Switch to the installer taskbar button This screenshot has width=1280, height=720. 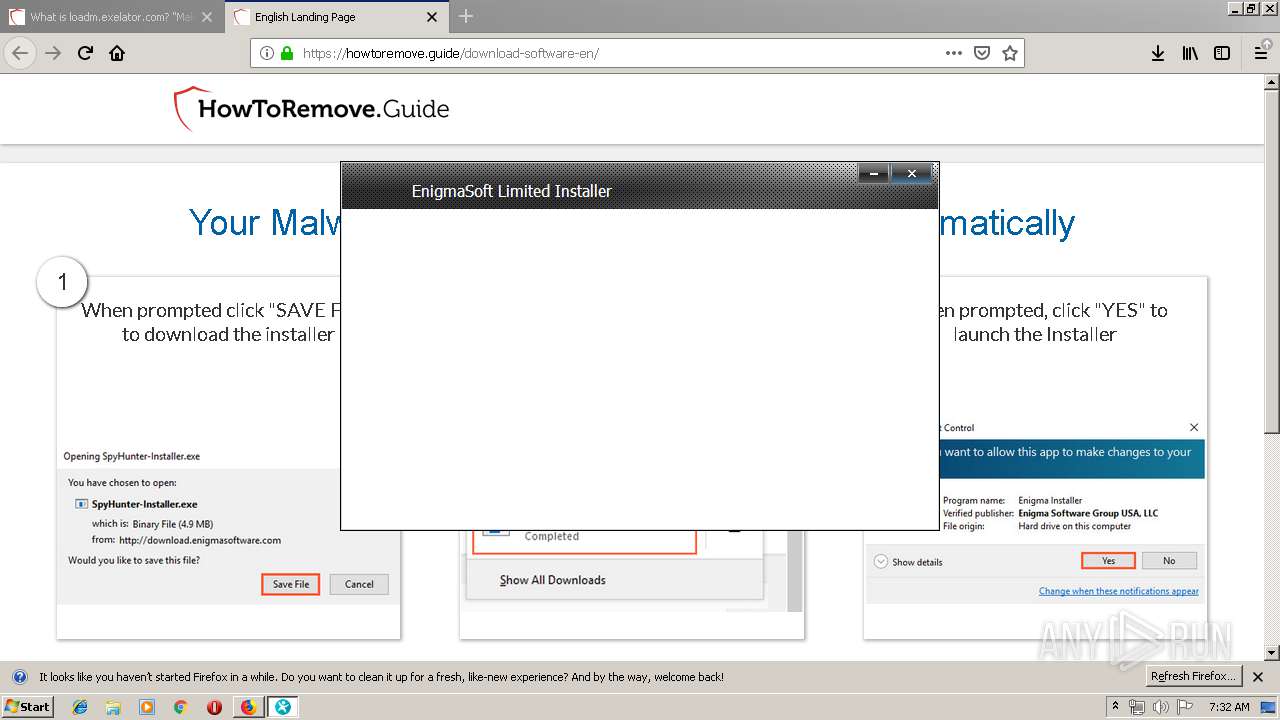283,707
